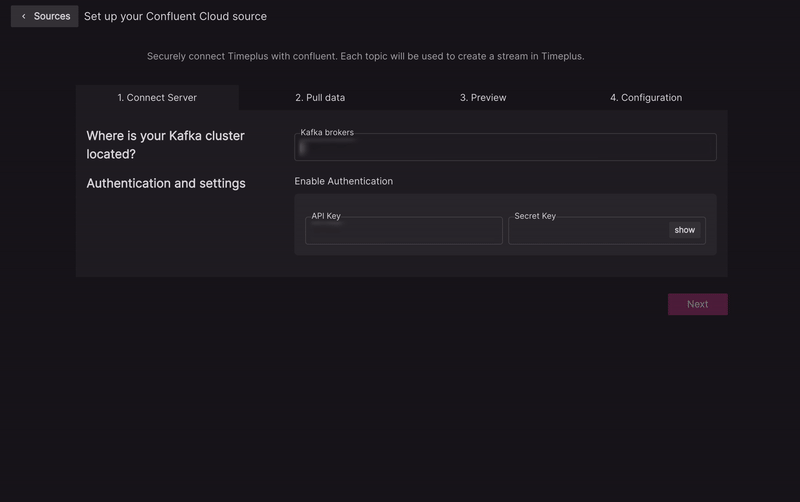
Task: Click the Enable Authentication label
Action: coord(343,181)
